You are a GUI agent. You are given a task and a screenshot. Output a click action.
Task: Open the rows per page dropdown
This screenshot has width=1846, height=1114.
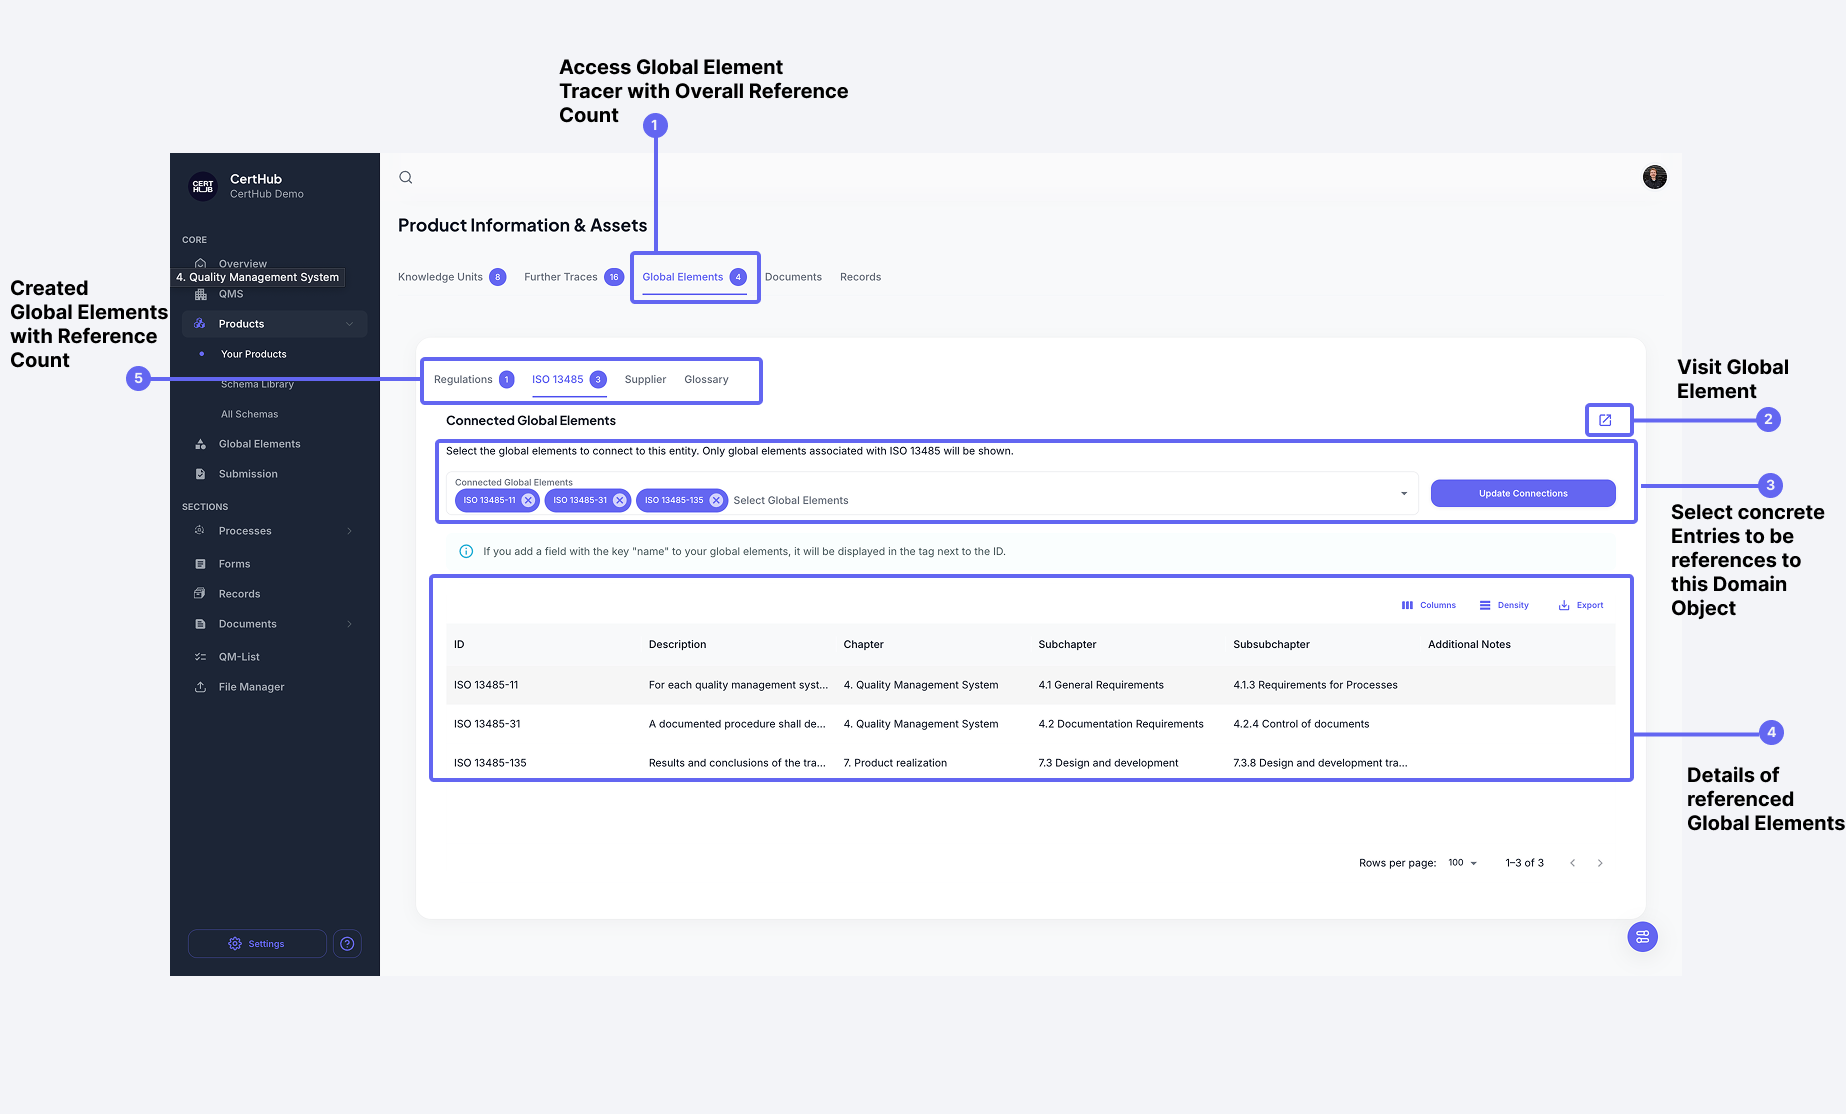coord(1463,863)
